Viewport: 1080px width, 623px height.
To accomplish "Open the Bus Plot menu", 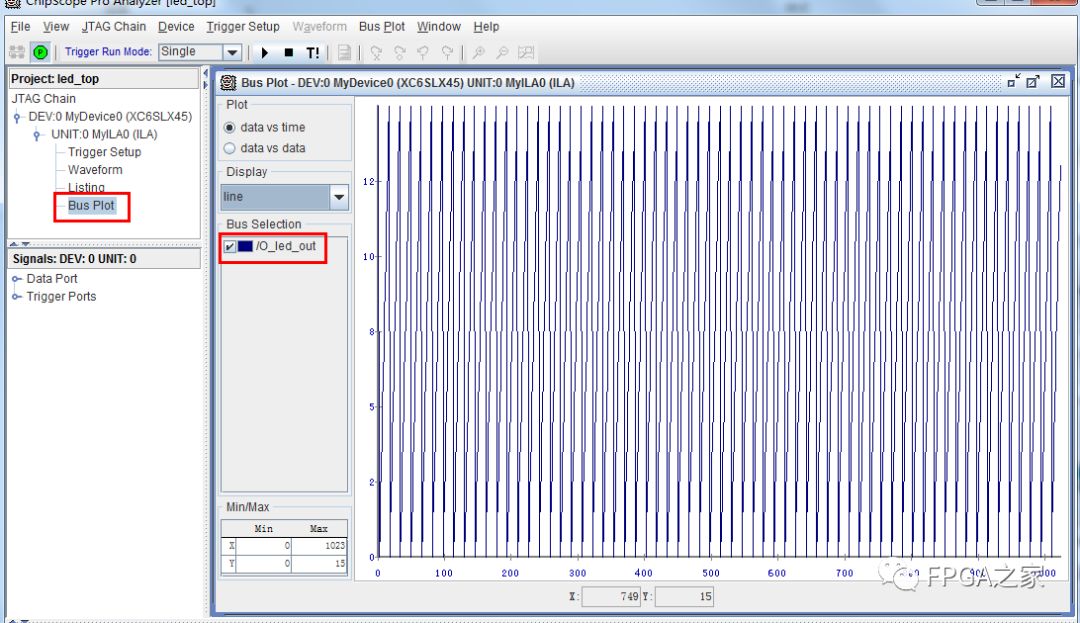I will (x=382, y=27).
